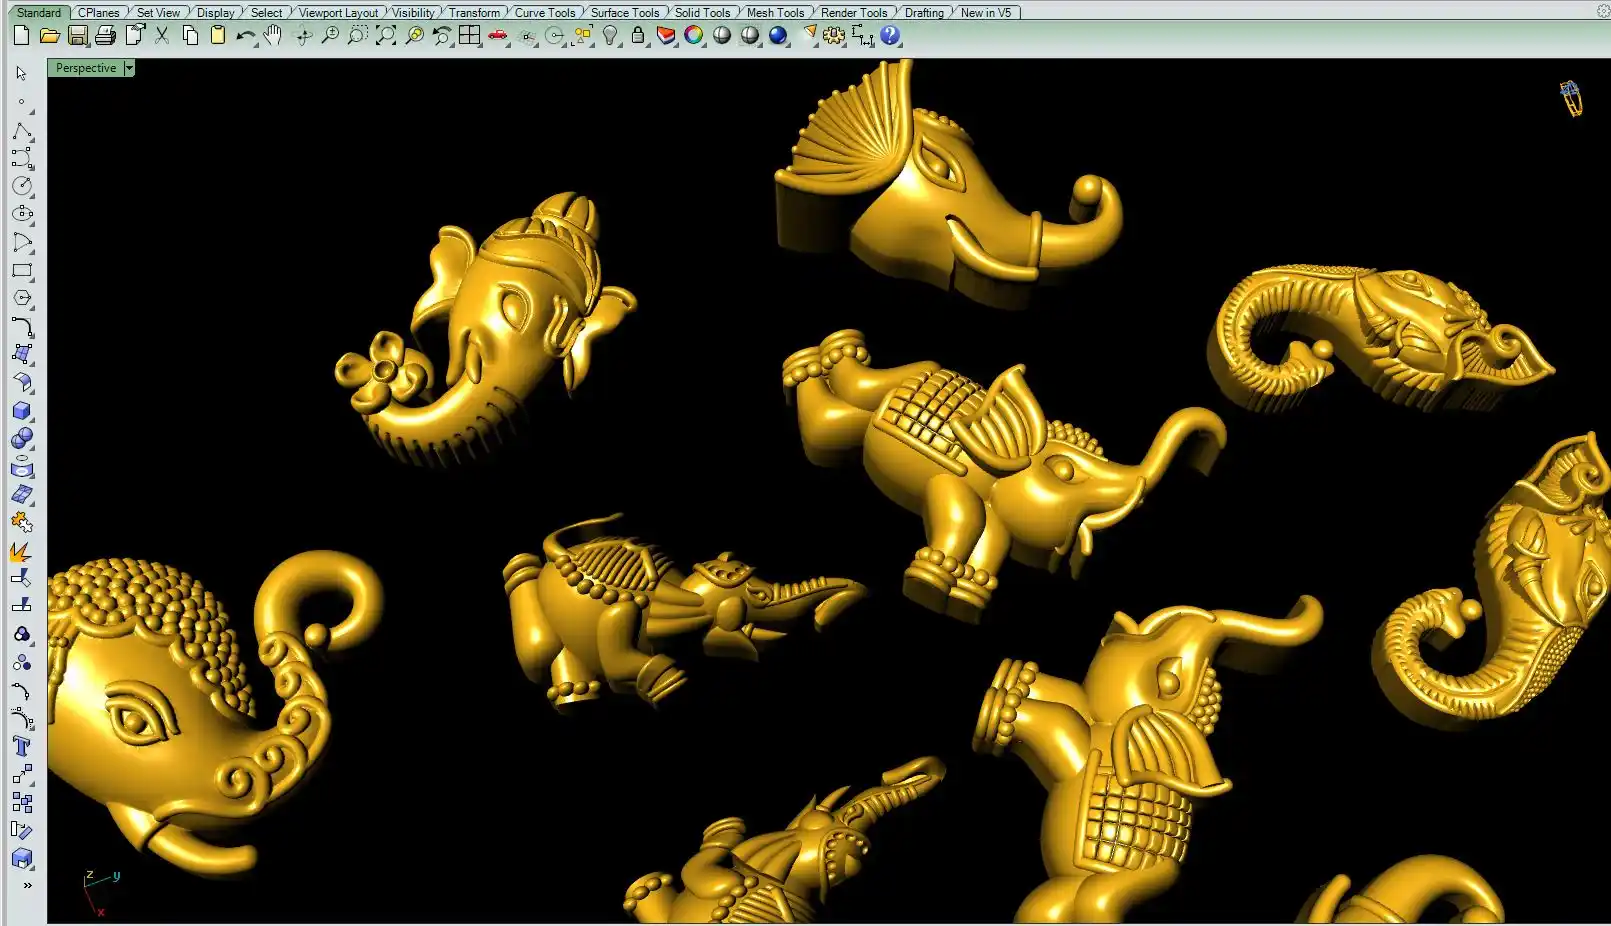Image resolution: width=1611 pixels, height=926 pixels.
Task: Open the color wheel object properties
Action: point(694,36)
